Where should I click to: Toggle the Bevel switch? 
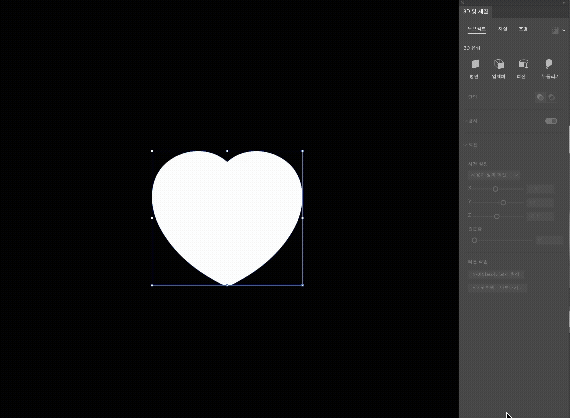pyautogui.click(x=551, y=121)
